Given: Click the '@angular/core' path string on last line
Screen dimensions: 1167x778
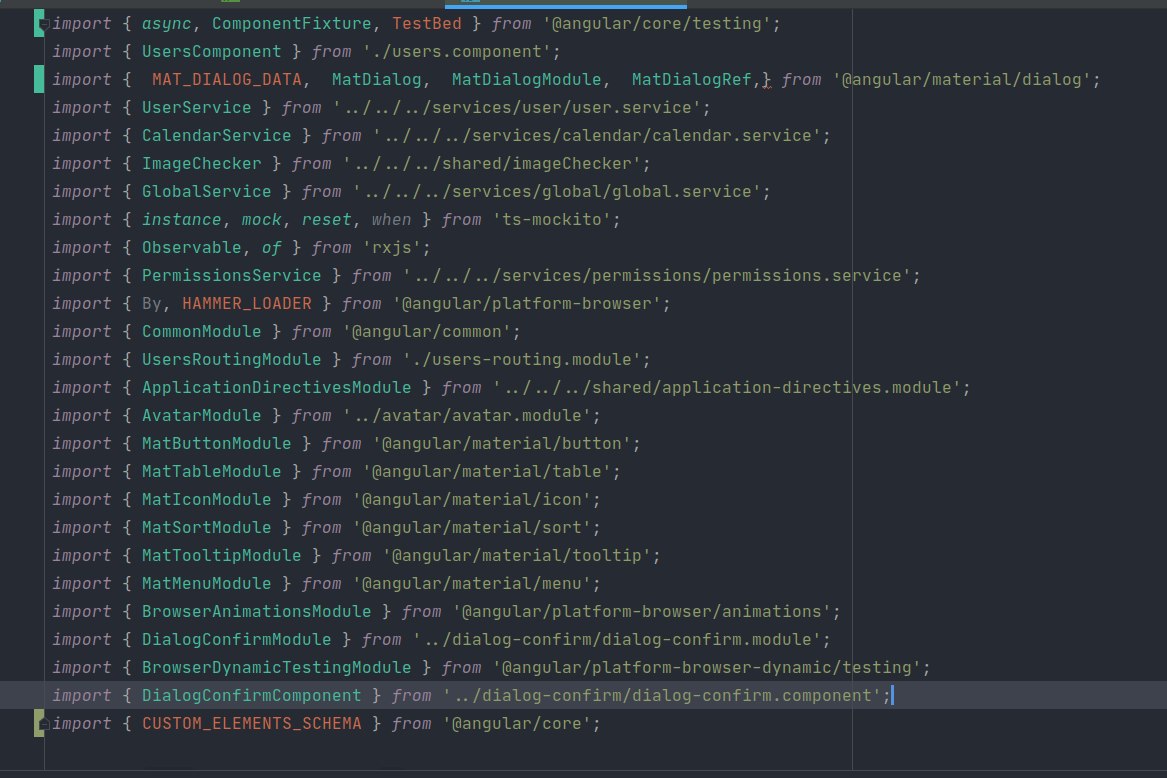Looking at the screenshot, I should (517, 724).
